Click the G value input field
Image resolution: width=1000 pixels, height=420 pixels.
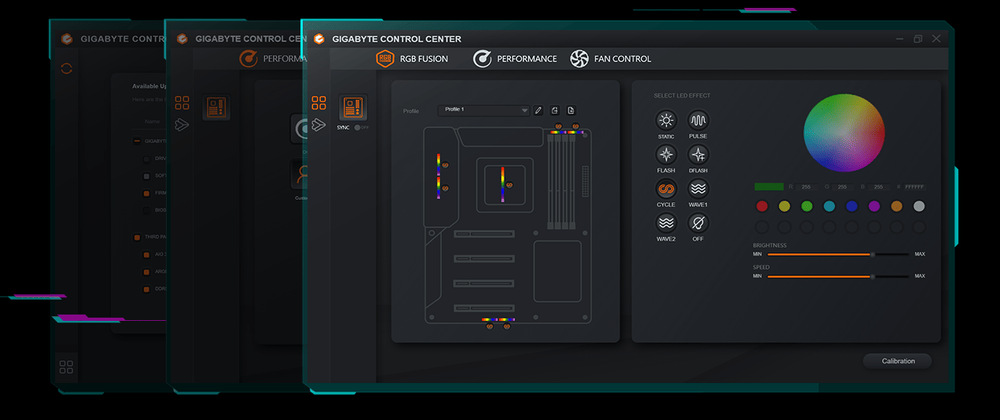coord(842,187)
